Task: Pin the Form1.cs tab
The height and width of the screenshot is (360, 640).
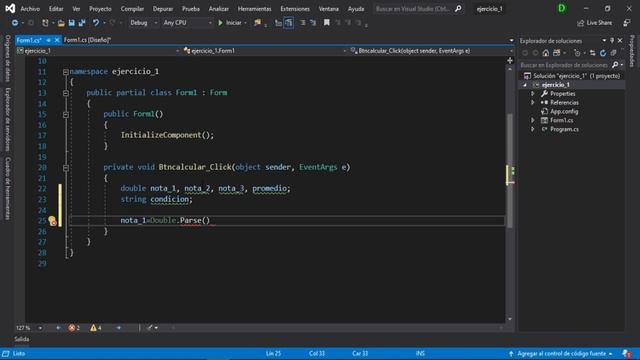Action: [48, 40]
